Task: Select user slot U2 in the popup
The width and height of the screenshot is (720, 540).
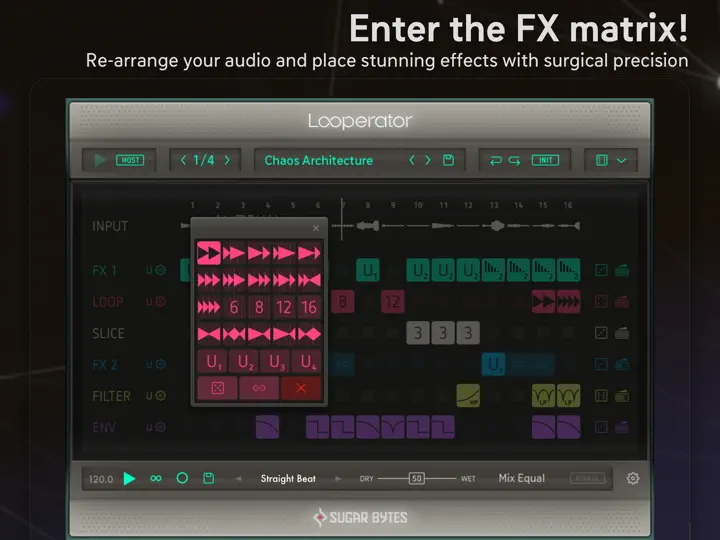Action: click(245, 362)
